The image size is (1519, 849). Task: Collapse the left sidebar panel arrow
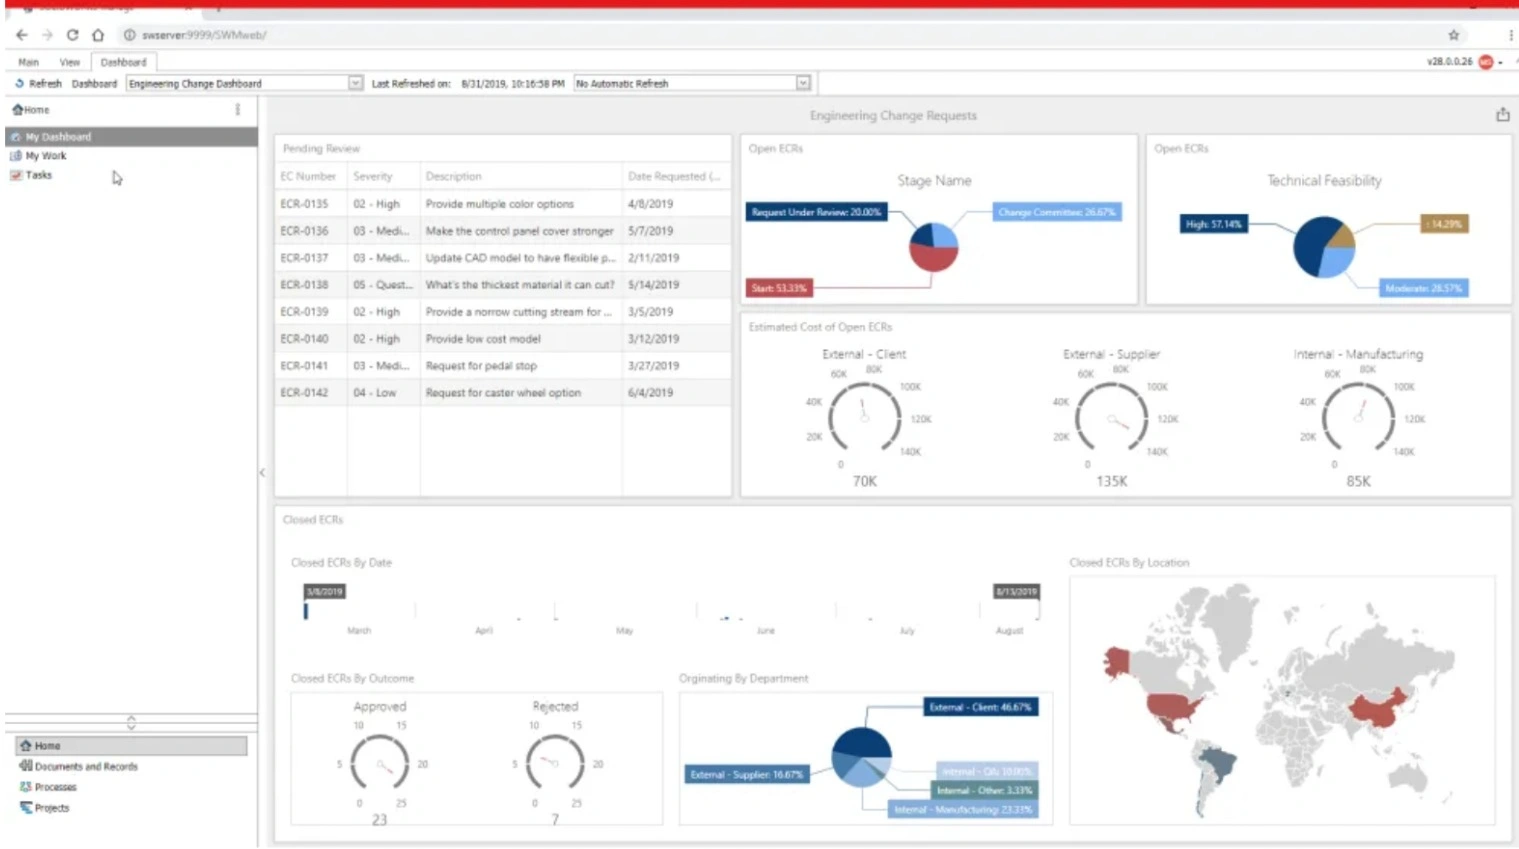pos(262,472)
